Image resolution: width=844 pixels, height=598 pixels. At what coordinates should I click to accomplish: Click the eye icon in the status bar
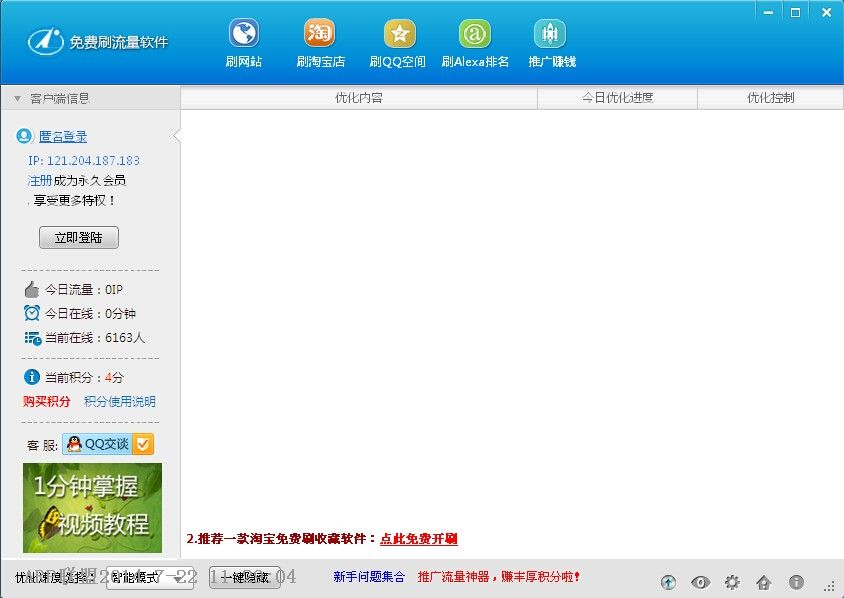tap(700, 581)
